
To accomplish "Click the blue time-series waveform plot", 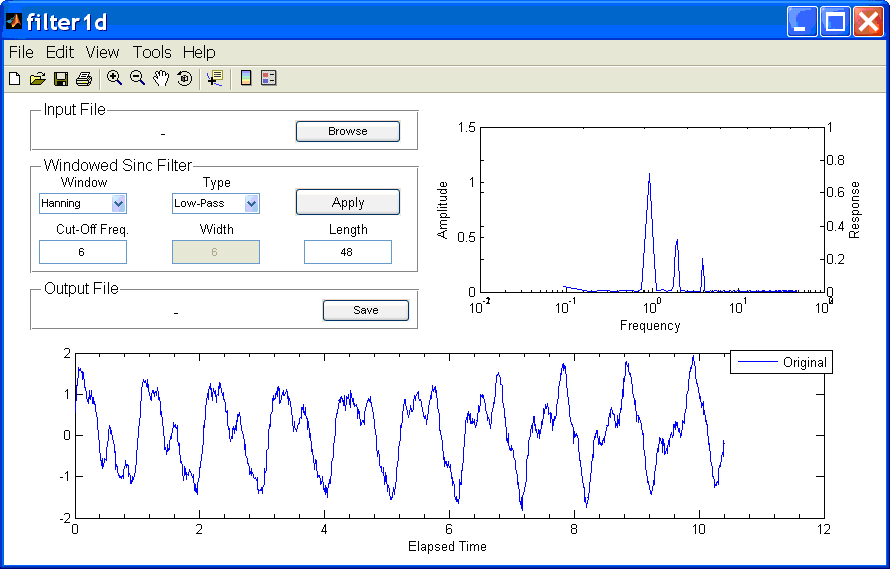I will (x=399, y=433).
